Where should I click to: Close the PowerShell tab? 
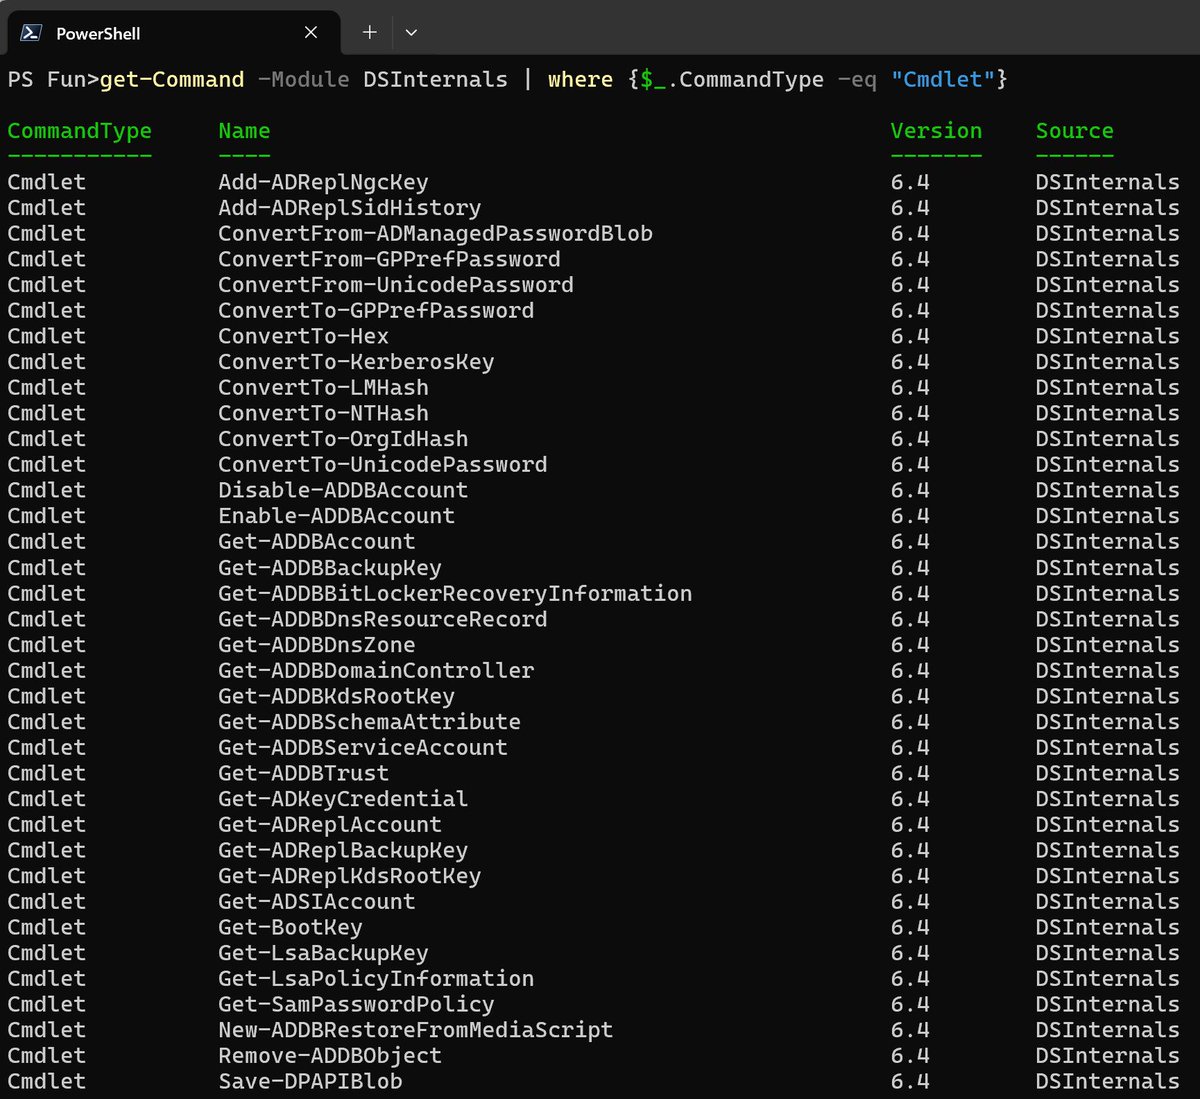[311, 33]
